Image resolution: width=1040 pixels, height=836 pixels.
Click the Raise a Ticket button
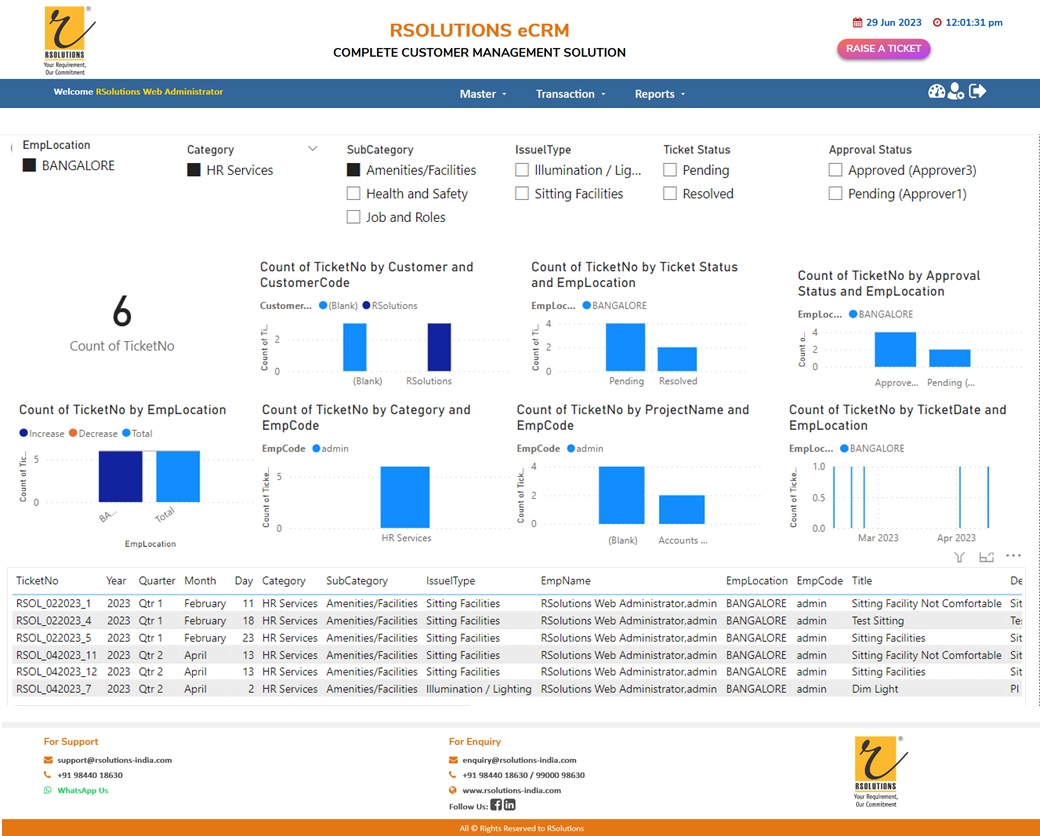(x=884, y=49)
